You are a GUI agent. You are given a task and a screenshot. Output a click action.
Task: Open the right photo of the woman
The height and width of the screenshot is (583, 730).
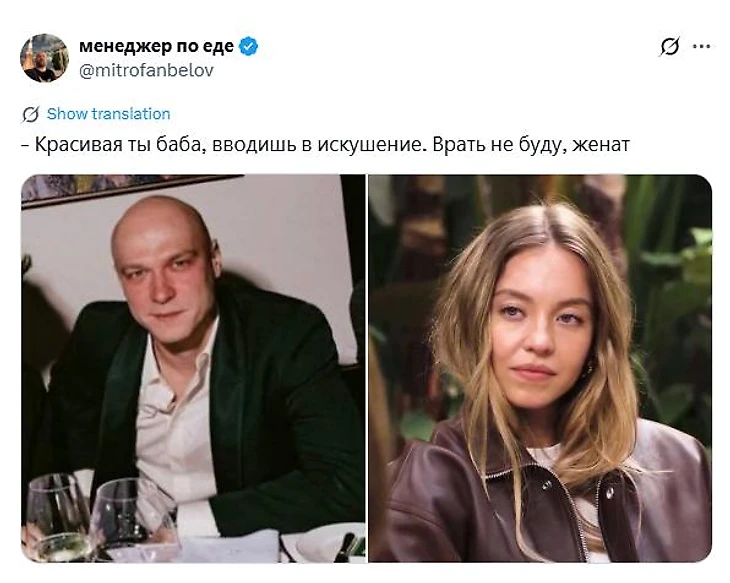tap(540, 368)
